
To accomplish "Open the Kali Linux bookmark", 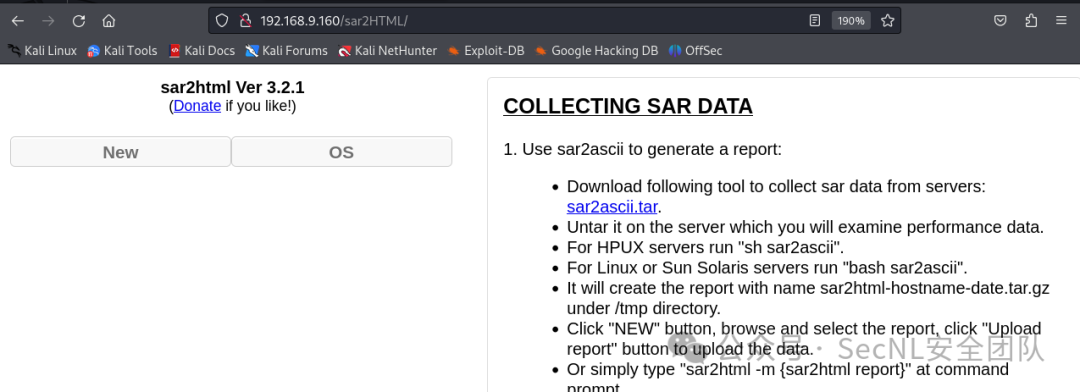I will click(43, 50).
